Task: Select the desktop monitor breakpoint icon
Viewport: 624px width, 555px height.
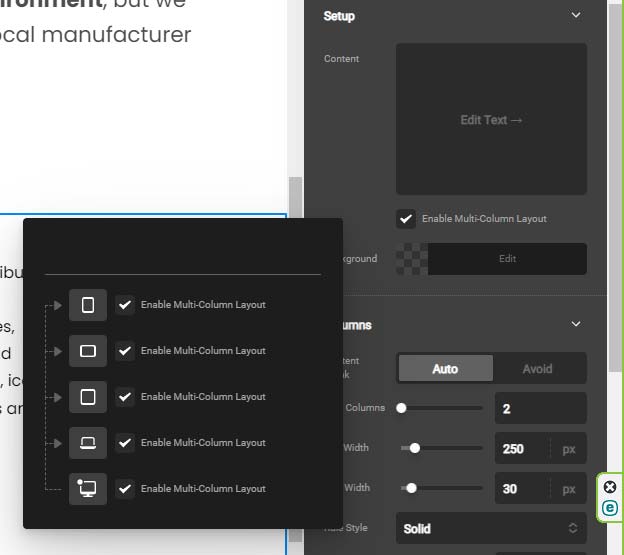Action: click(x=88, y=489)
